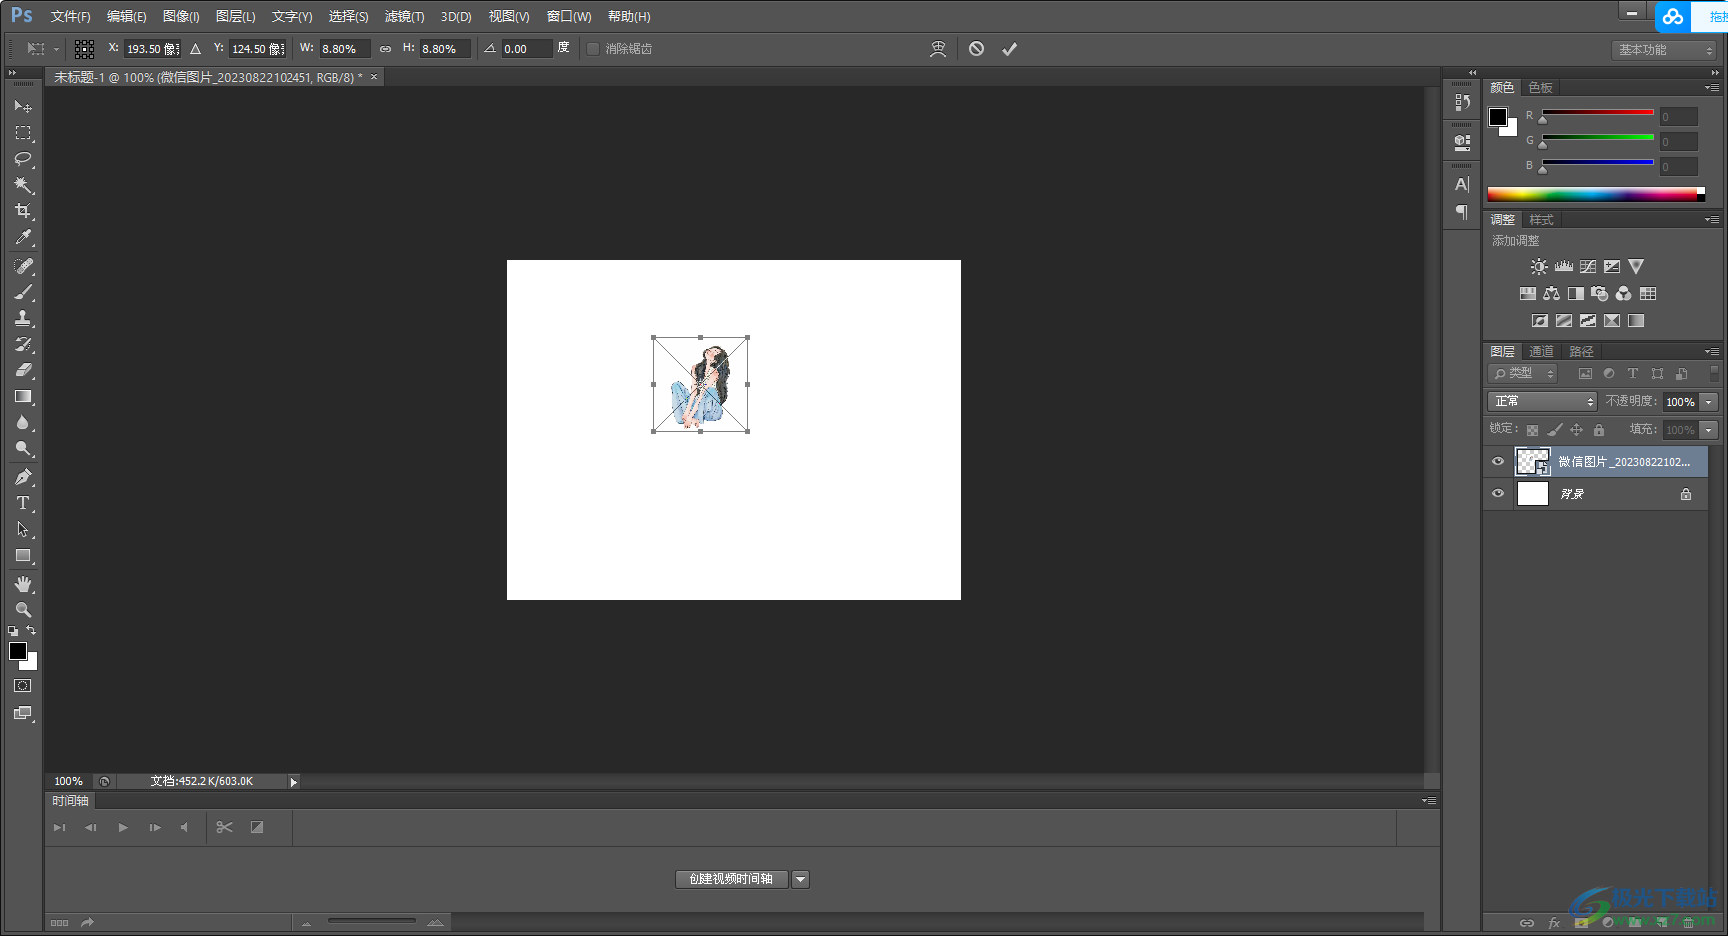Select the Move tool
This screenshot has width=1728, height=936.
23,106
